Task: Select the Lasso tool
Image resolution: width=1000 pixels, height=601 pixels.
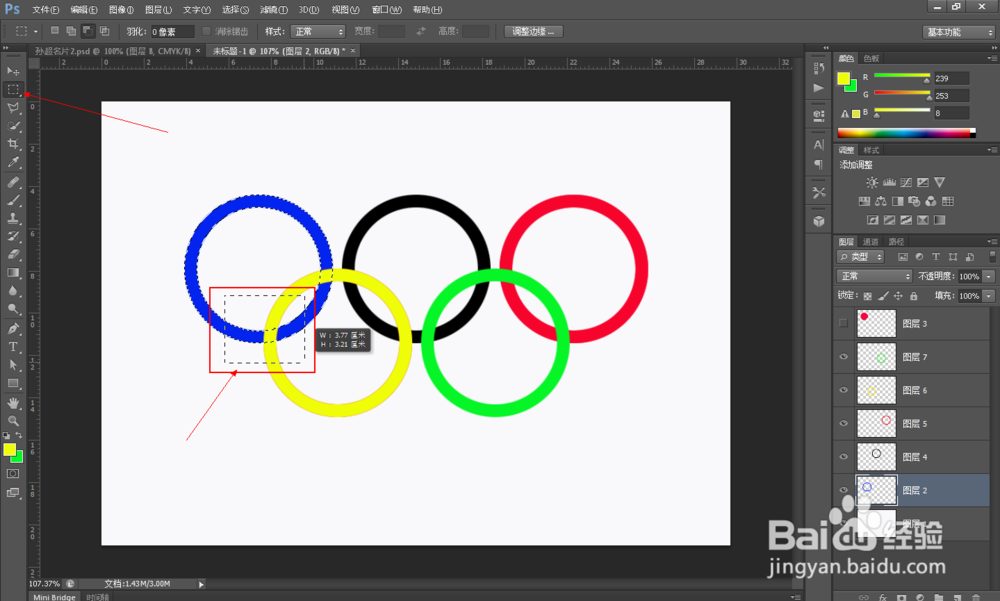Action: (x=13, y=108)
